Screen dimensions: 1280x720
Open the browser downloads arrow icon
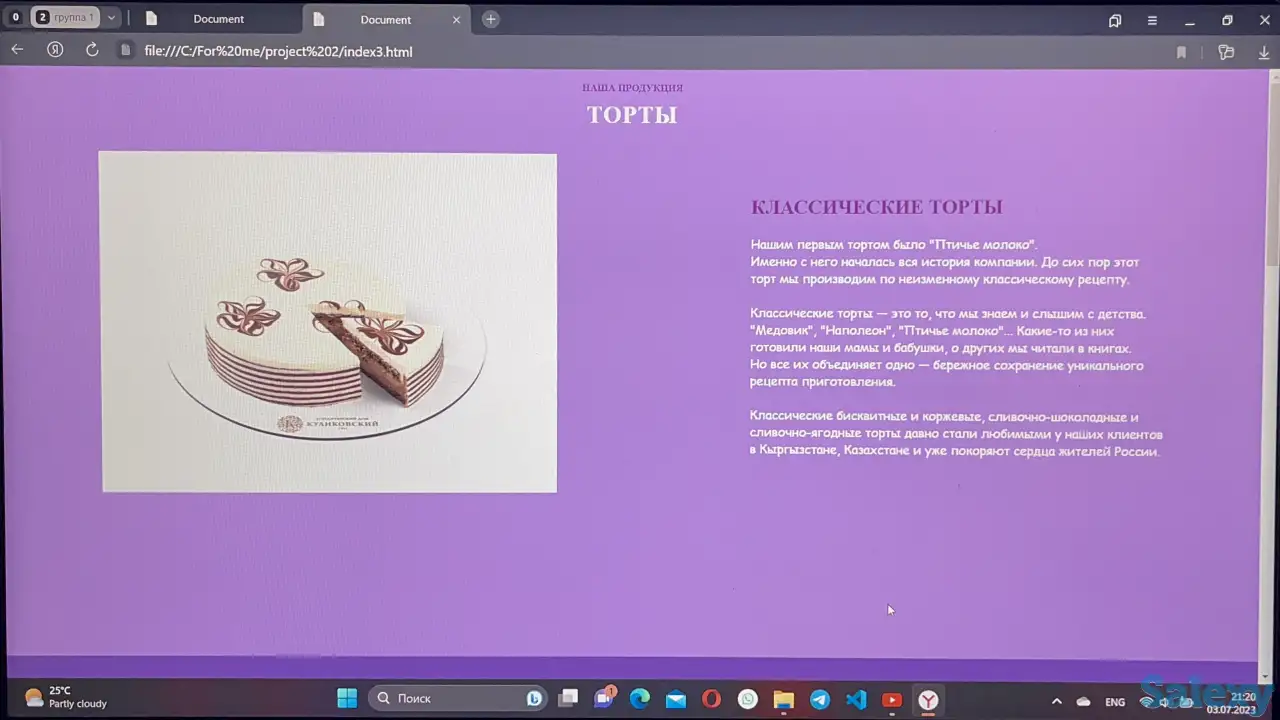click(1264, 52)
